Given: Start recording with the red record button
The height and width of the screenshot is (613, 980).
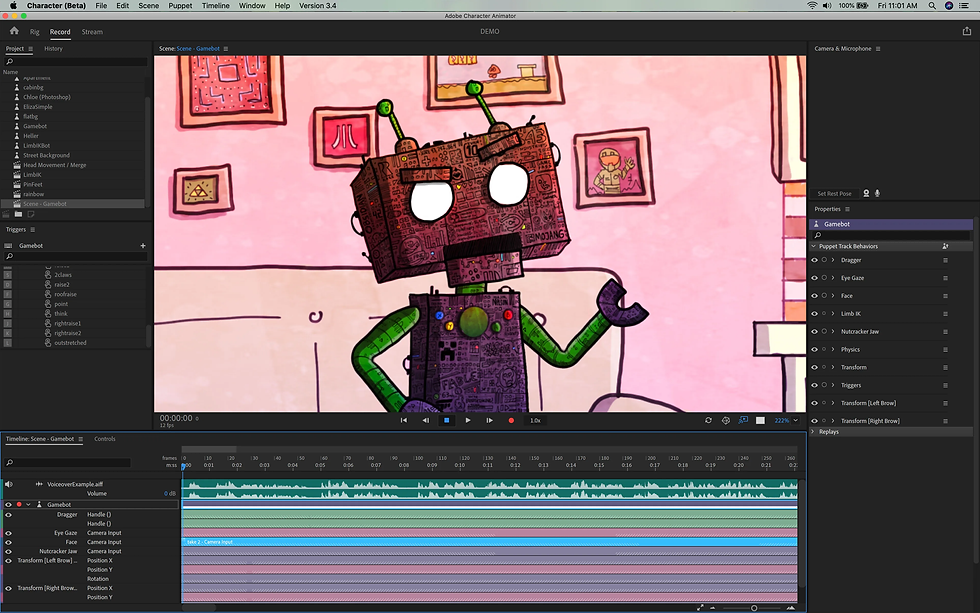Looking at the screenshot, I should 511,421.
